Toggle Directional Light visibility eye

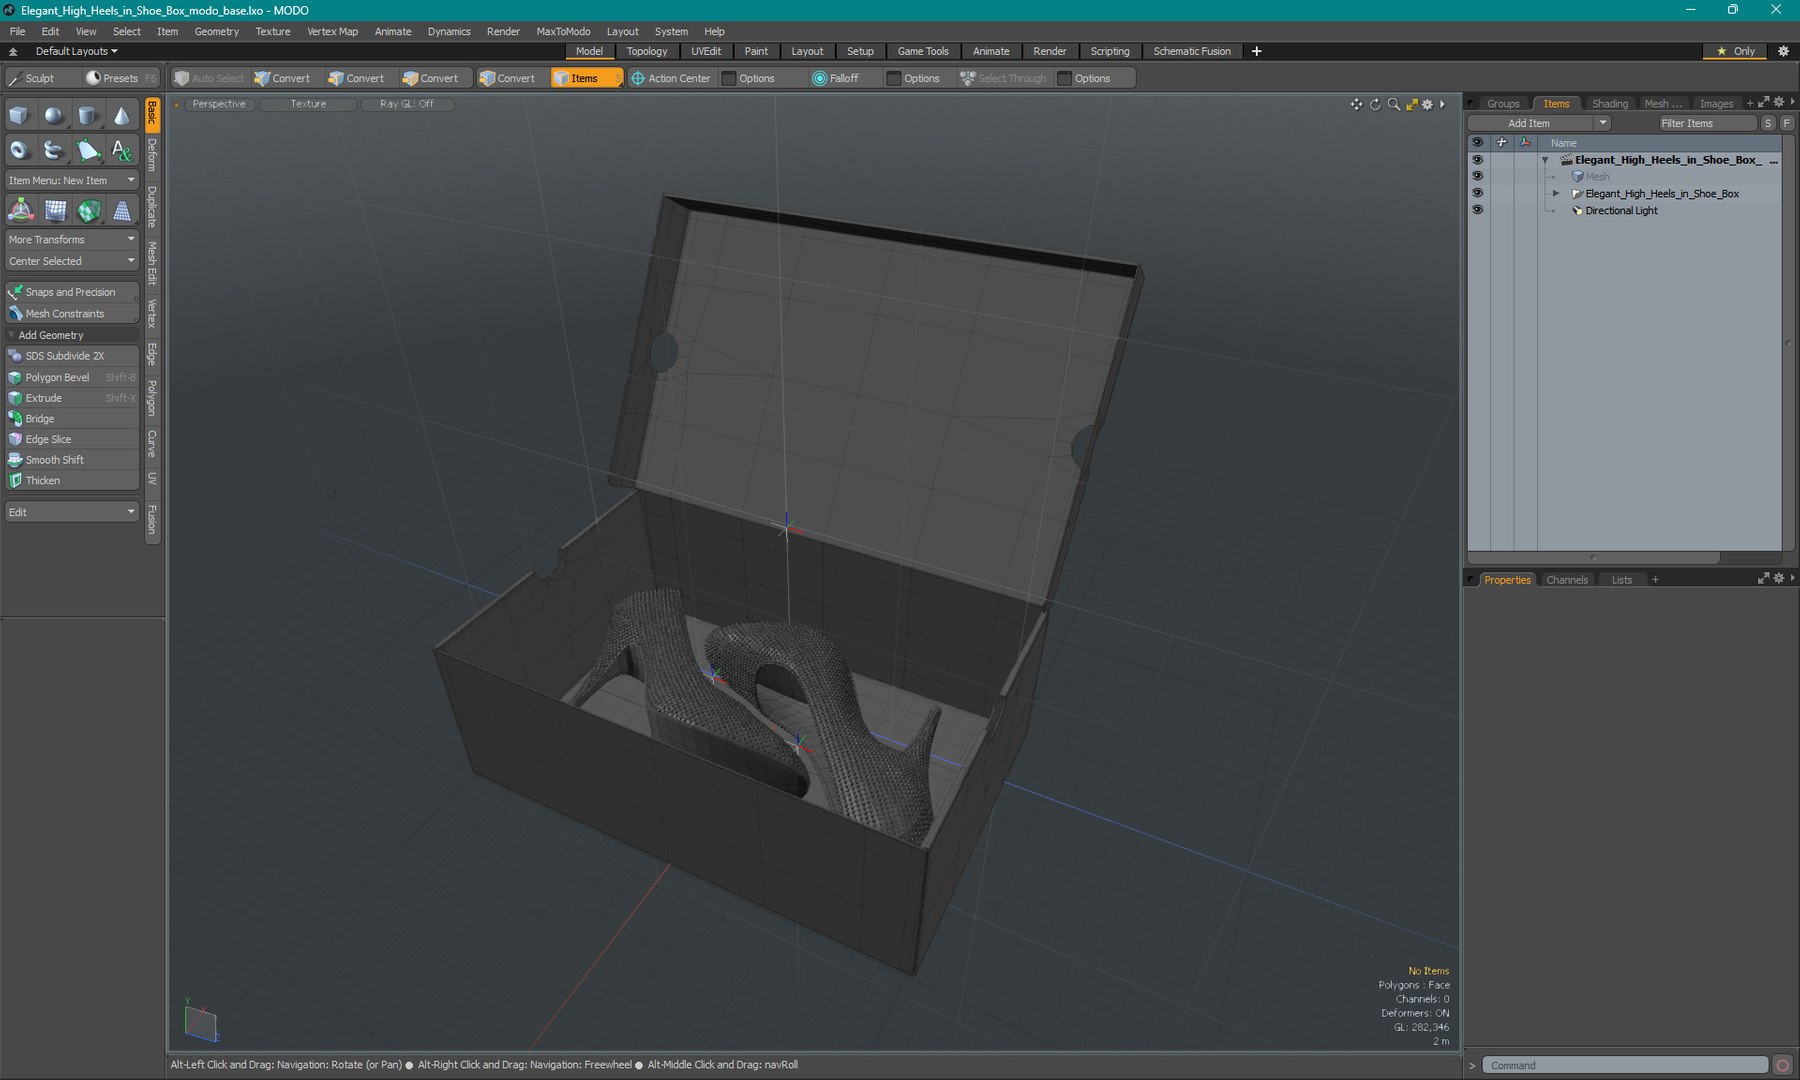(x=1477, y=210)
